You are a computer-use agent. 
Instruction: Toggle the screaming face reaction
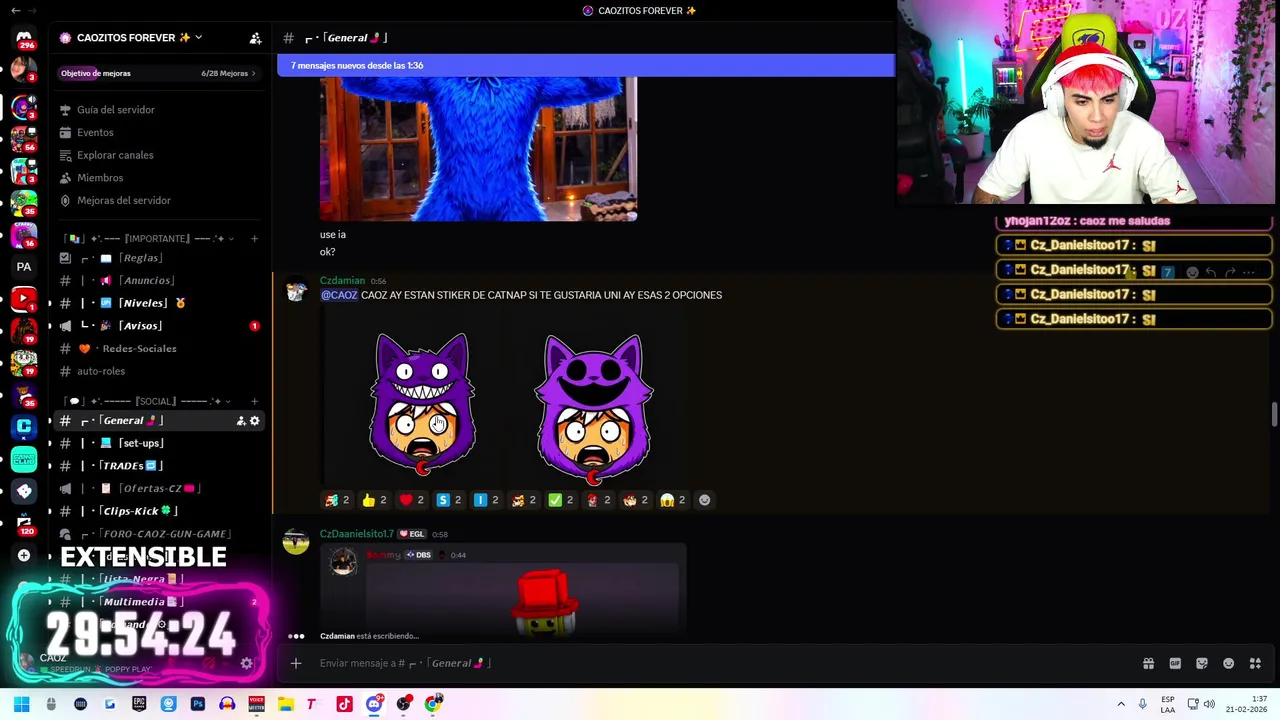pos(673,500)
